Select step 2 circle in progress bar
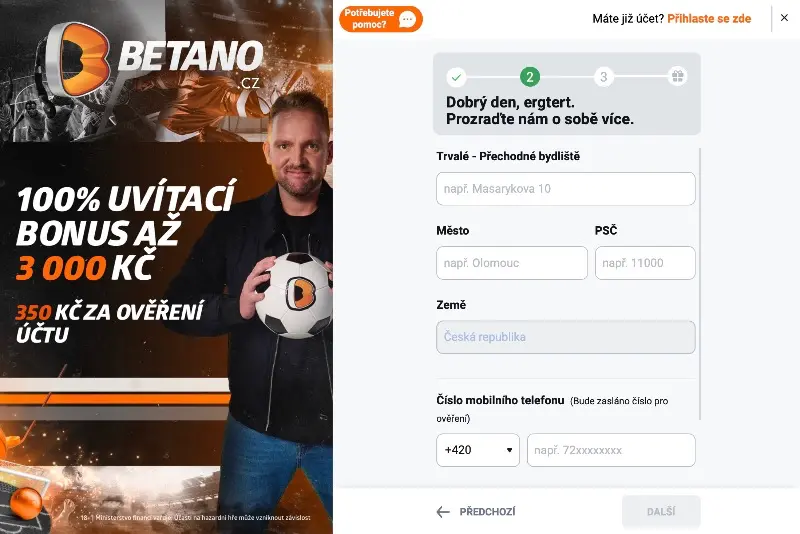The width and height of the screenshot is (800, 534). click(x=530, y=77)
